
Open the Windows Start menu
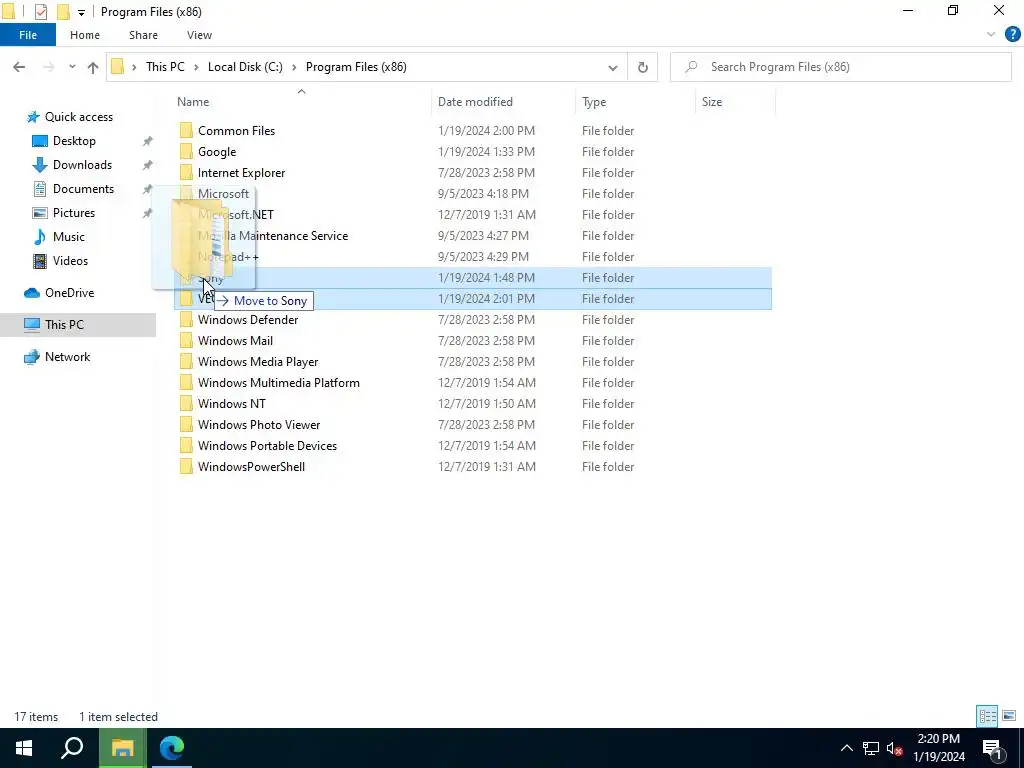pos(24,748)
